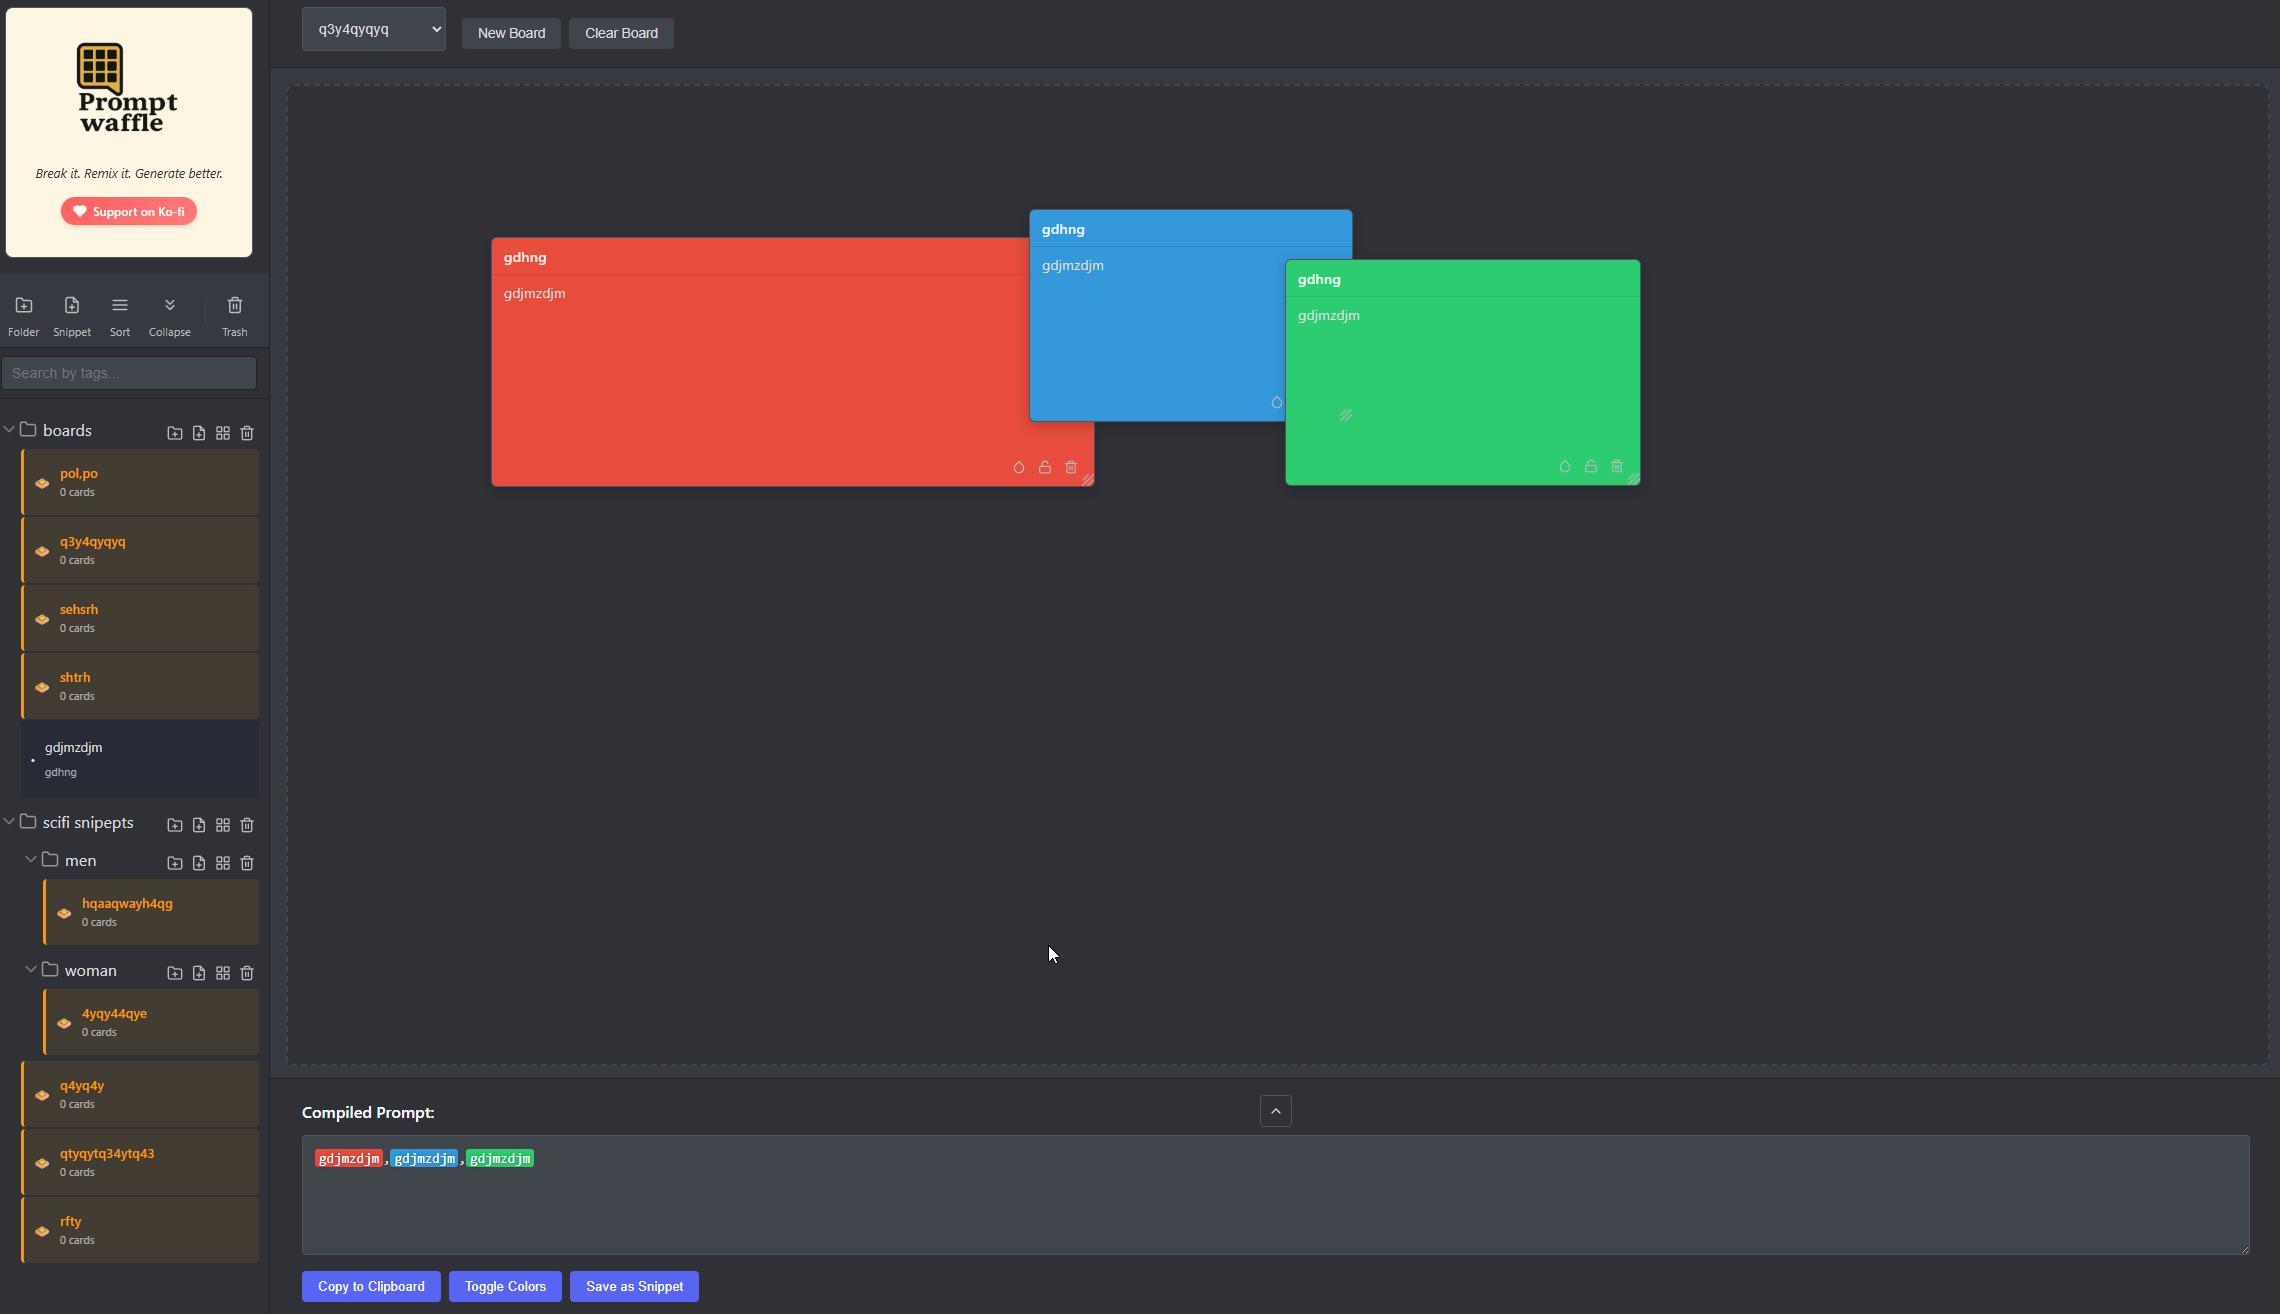
Task: Open the hqaaqwayh4qg board
Action: click(151, 912)
